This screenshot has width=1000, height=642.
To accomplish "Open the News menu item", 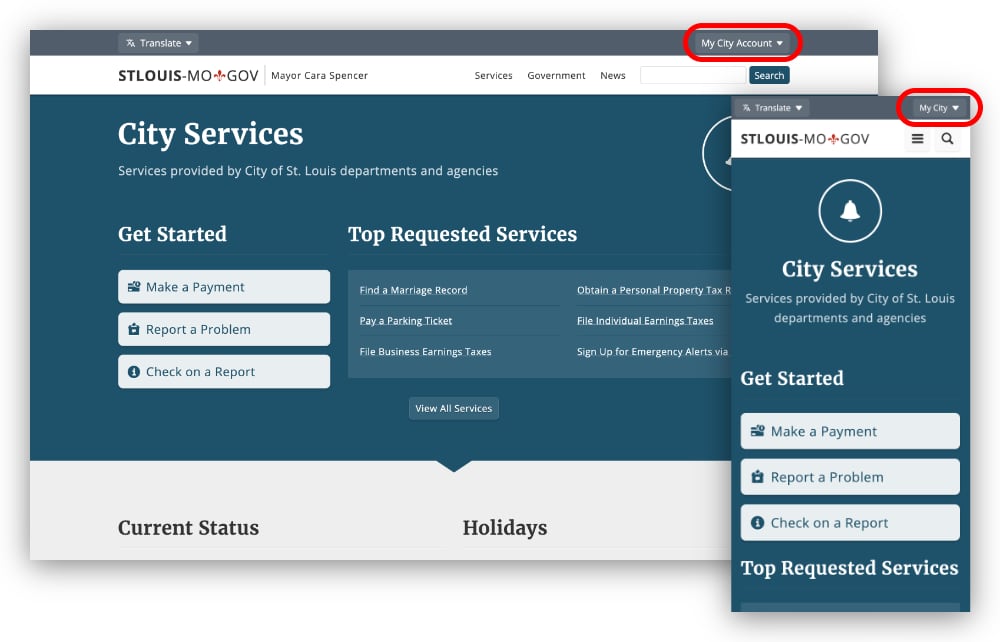I will pos(612,75).
